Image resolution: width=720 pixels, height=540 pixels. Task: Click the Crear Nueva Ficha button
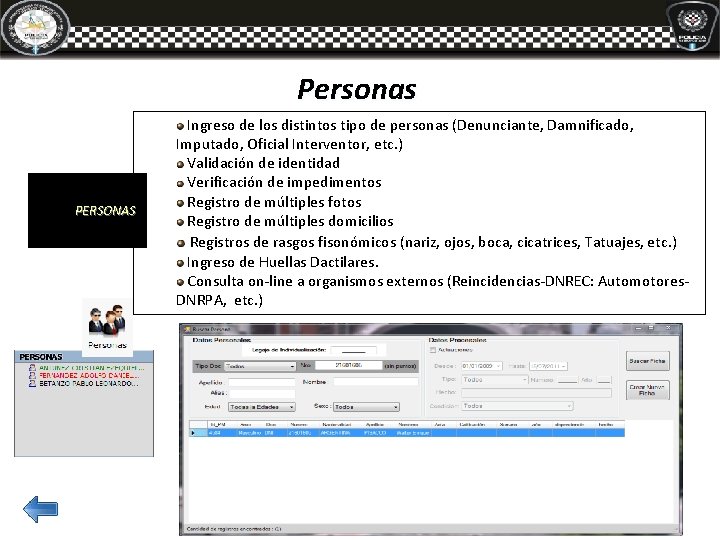coord(647,390)
